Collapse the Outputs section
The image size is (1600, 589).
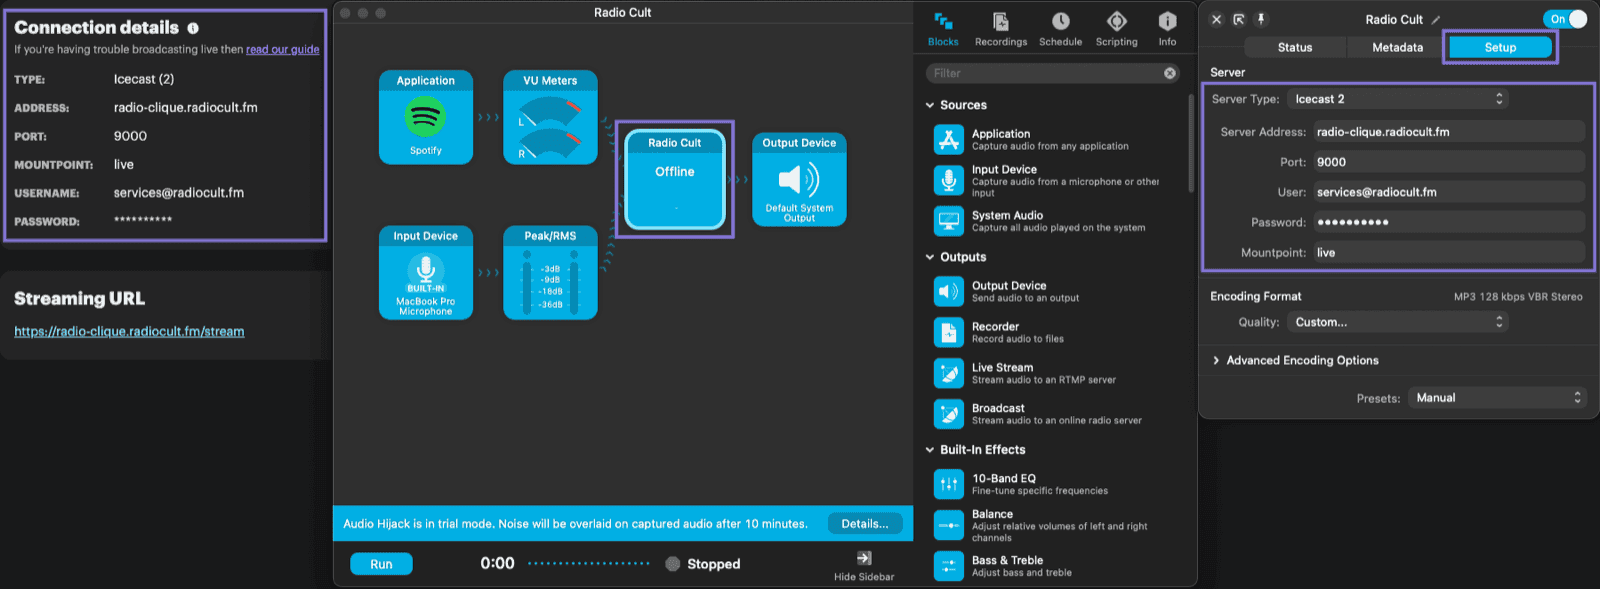tap(930, 257)
